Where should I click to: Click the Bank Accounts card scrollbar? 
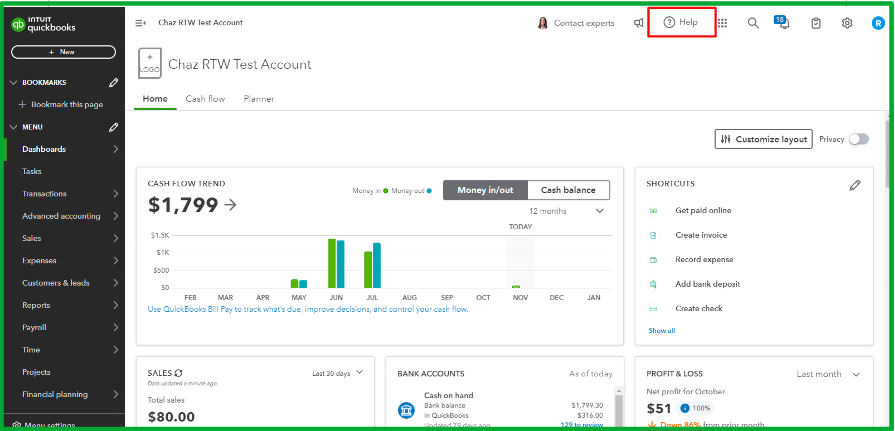pyautogui.click(x=618, y=406)
